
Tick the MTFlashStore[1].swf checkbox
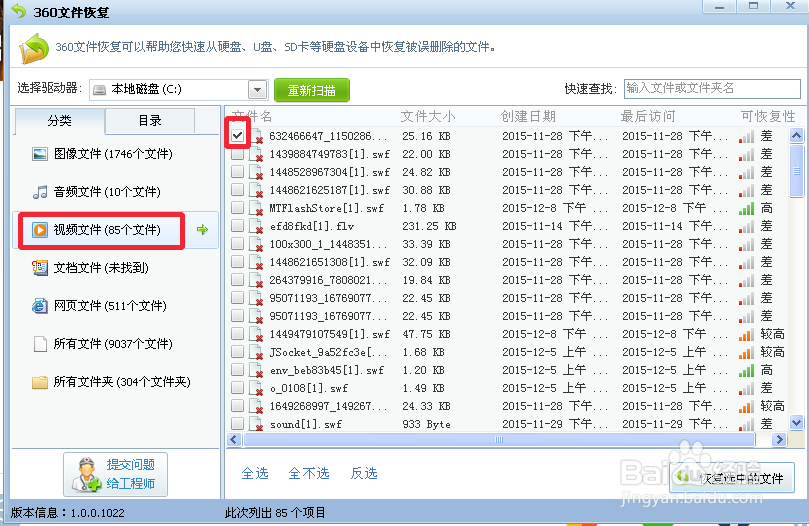pyautogui.click(x=237, y=208)
